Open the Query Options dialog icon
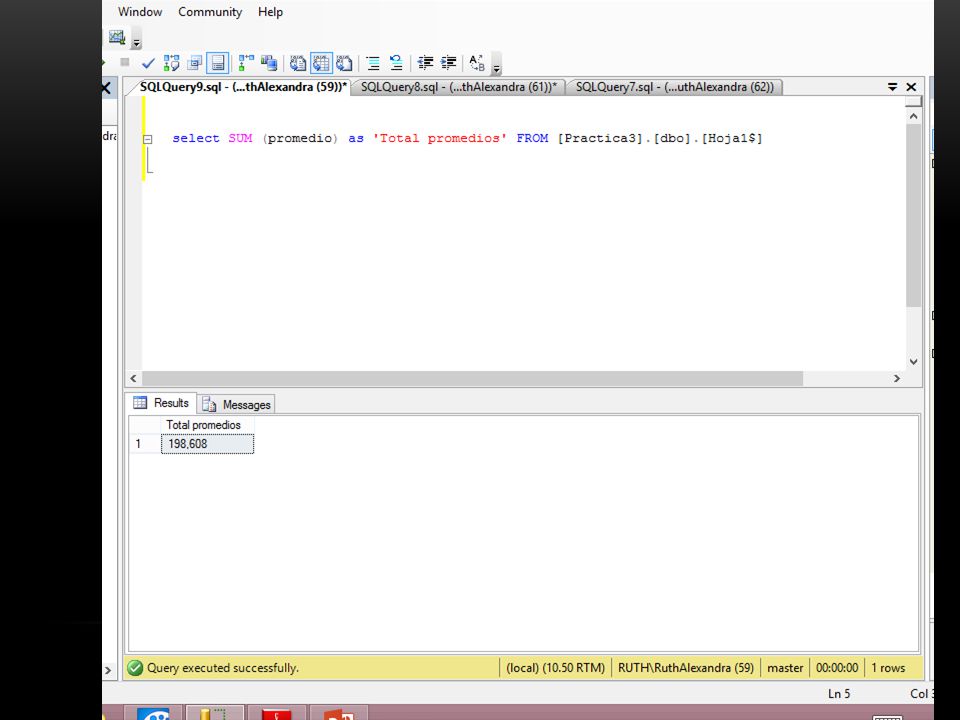The width and height of the screenshot is (960, 720). tap(195, 62)
